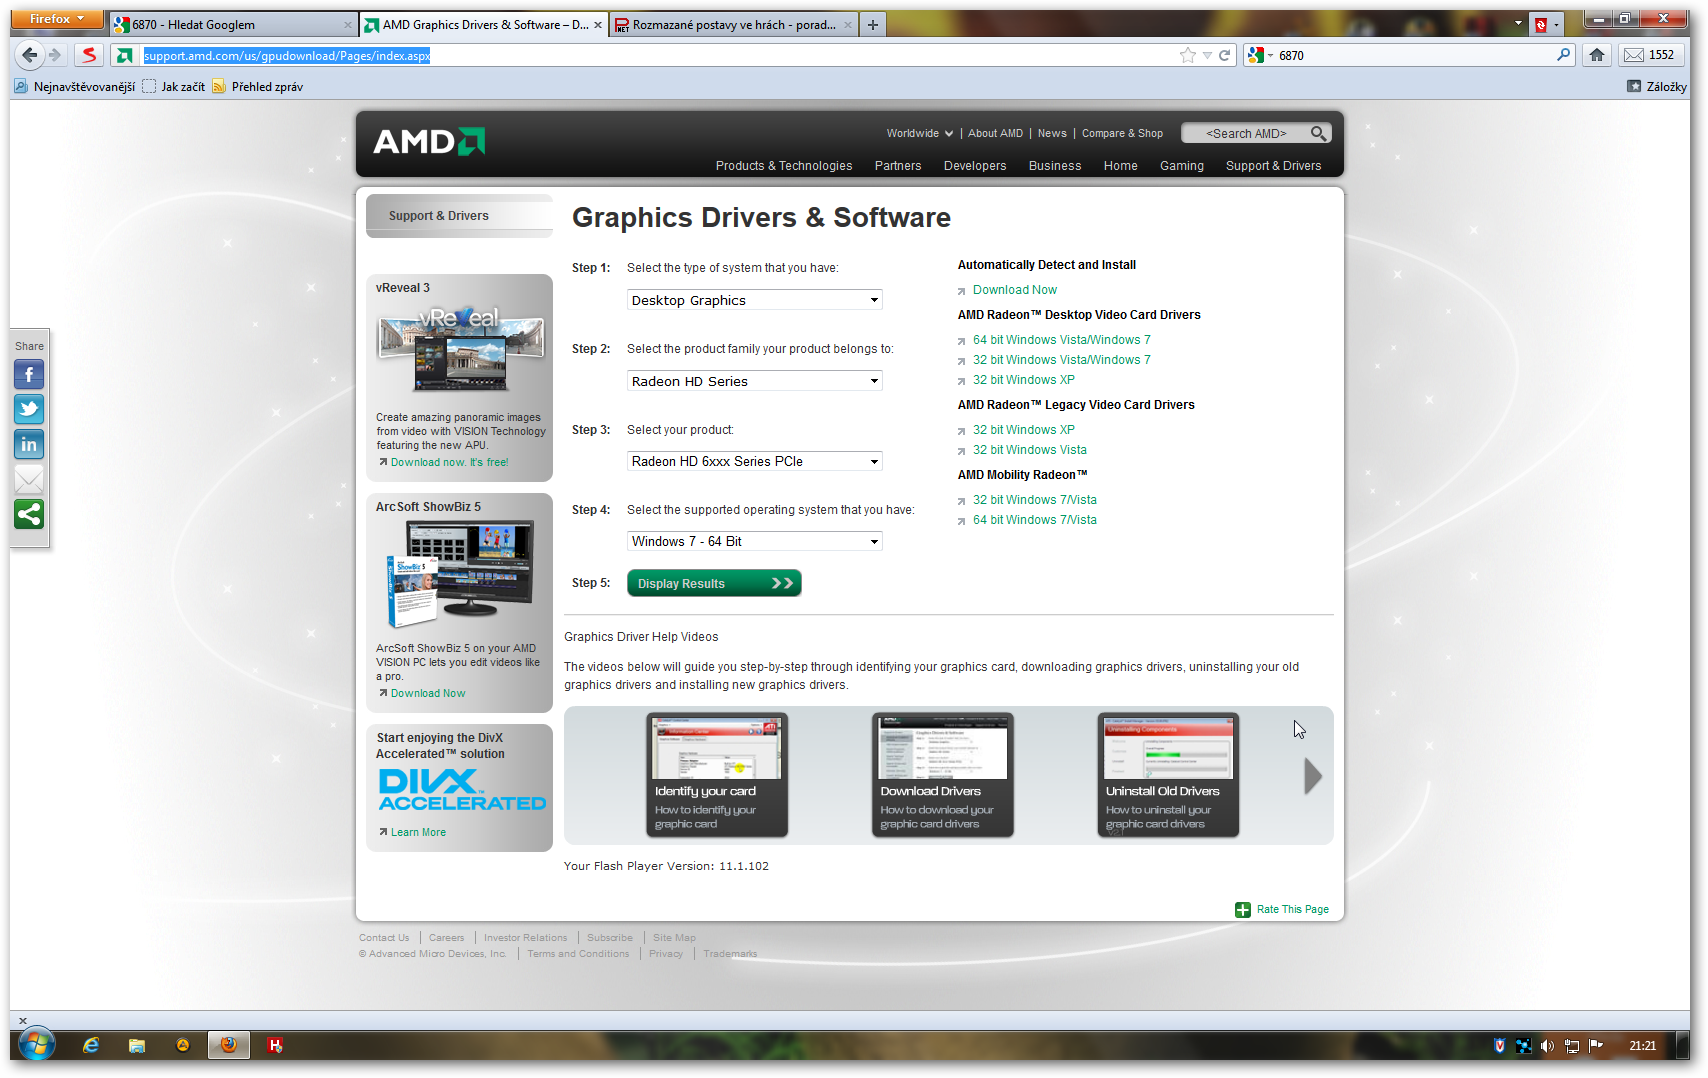Click the LinkedIn share icon
This screenshot has width=1708, height=1078.
pyautogui.click(x=29, y=445)
